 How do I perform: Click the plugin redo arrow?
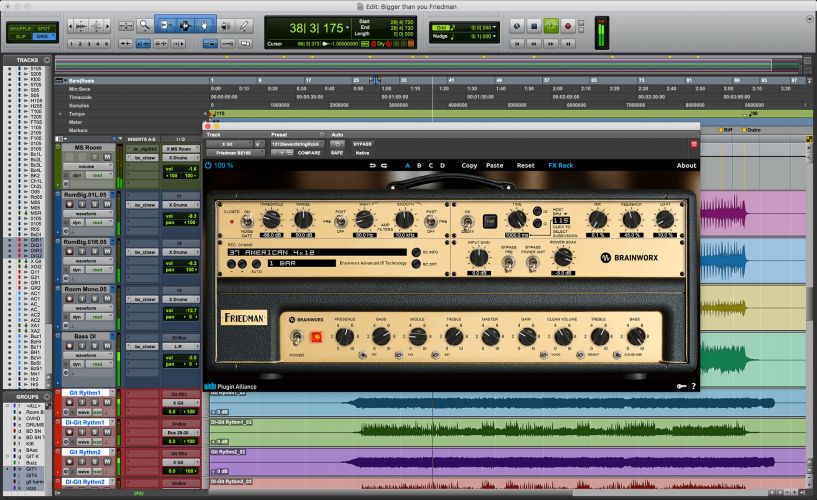tap(384, 165)
